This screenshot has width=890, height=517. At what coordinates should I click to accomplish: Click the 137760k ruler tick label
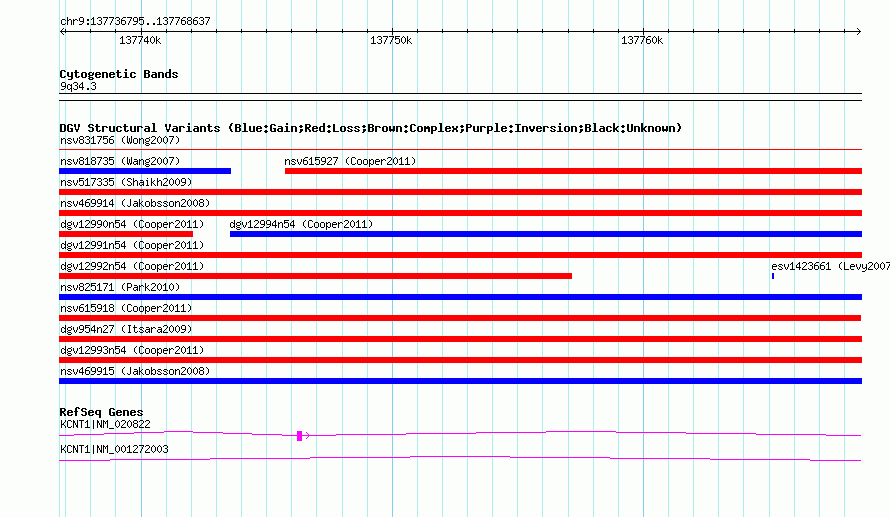coord(642,40)
